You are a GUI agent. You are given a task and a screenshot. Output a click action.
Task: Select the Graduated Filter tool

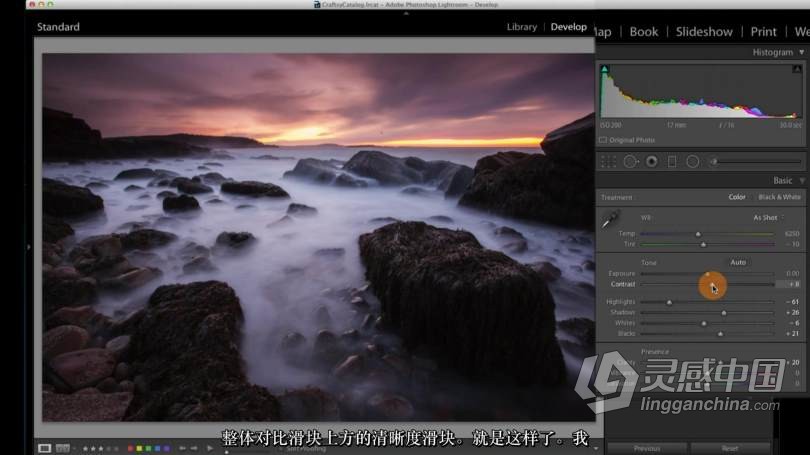tap(672, 162)
